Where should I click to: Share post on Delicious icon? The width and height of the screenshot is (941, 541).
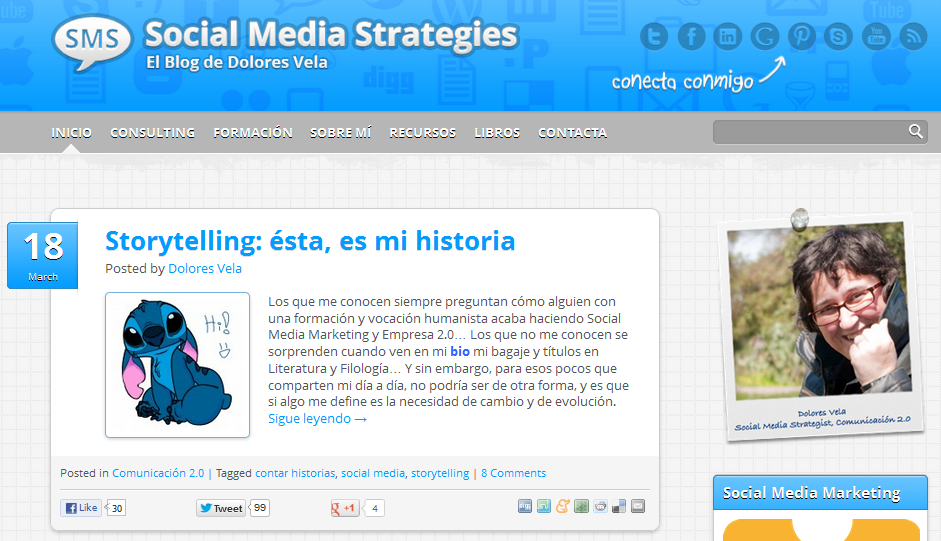point(619,506)
